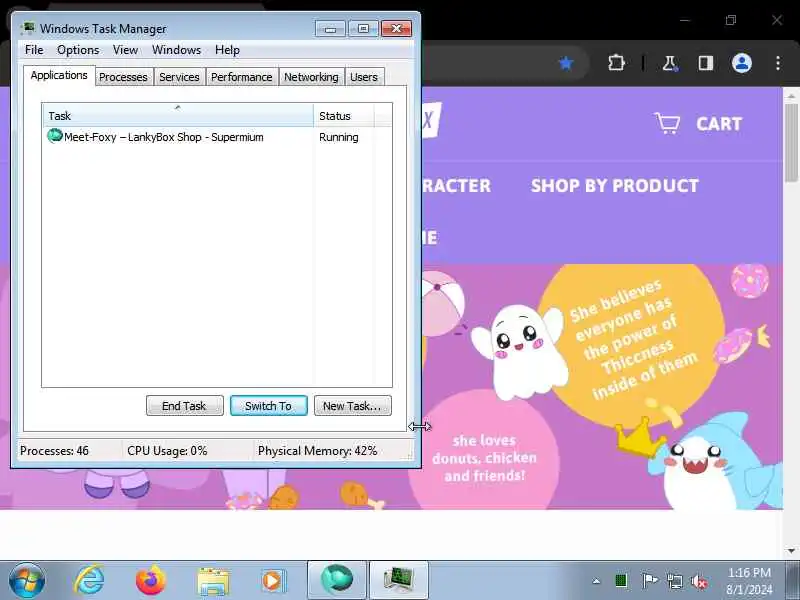Screen dimensions: 800x600
Task: Open the Windows menu
Action: coord(177,50)
